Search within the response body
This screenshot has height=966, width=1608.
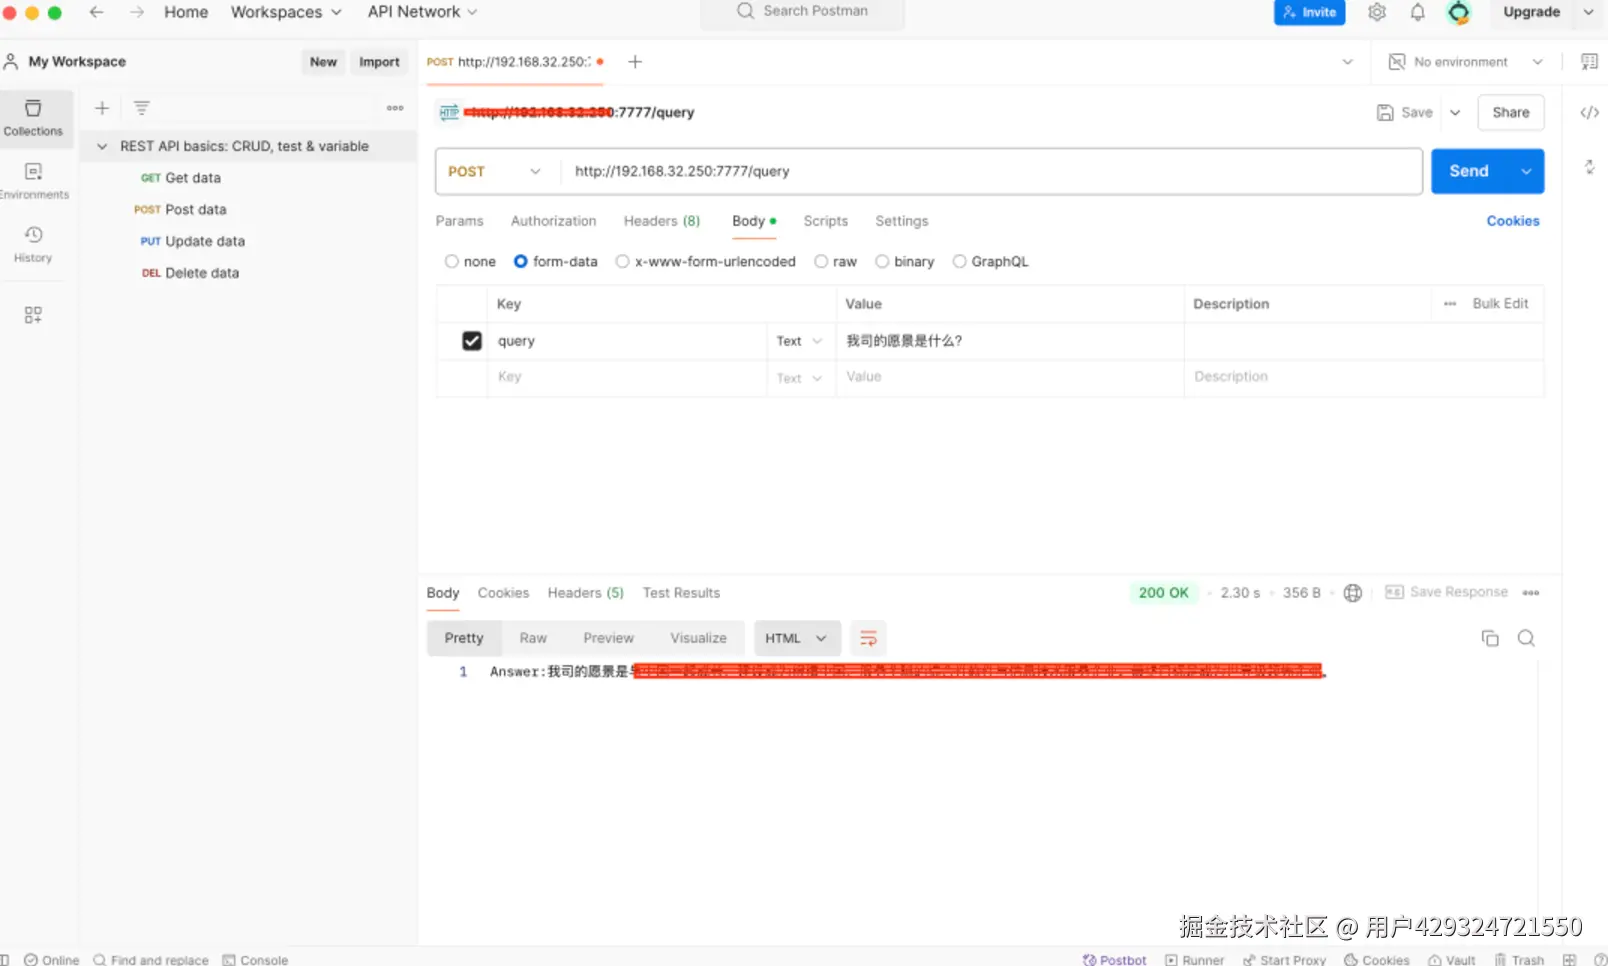pos(1526,638)
